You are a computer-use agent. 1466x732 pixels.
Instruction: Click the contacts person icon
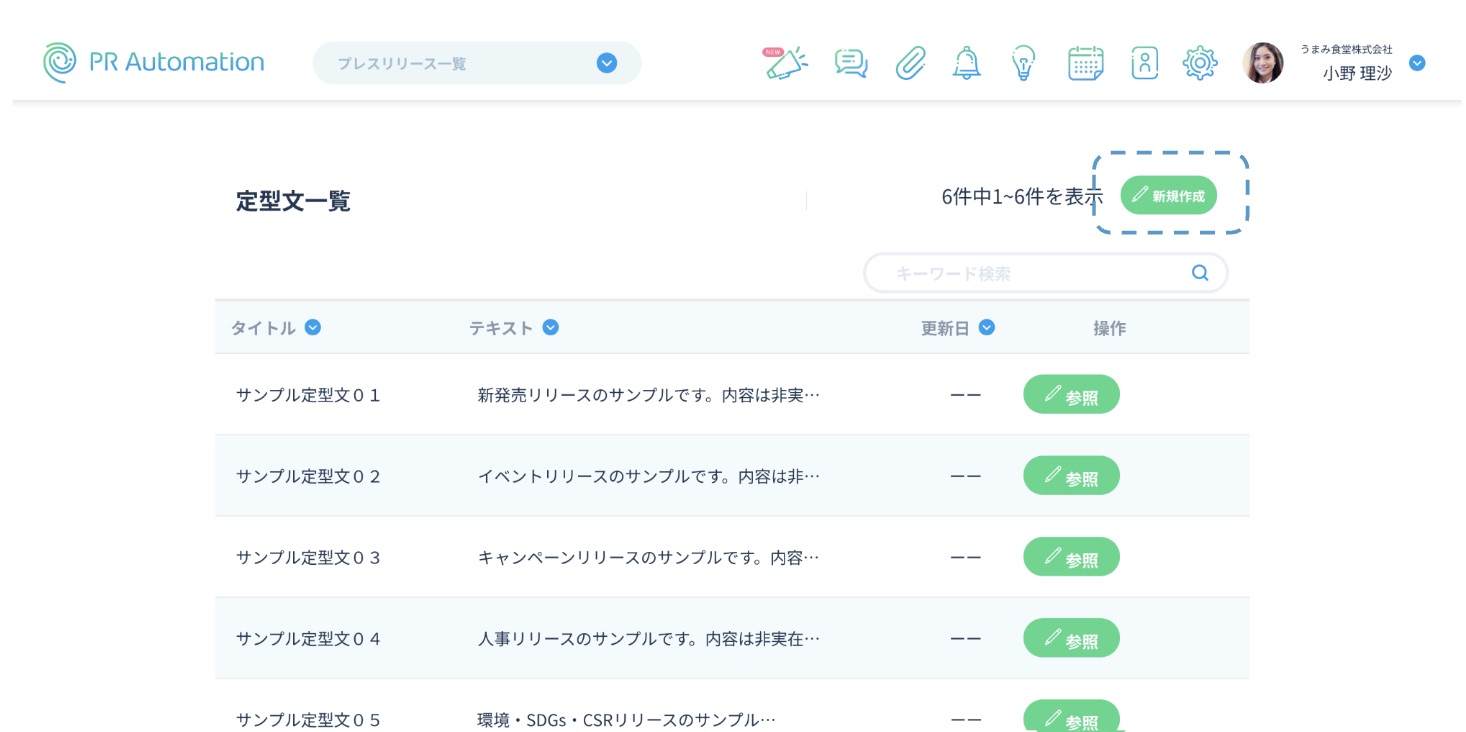click(1144, 63)
